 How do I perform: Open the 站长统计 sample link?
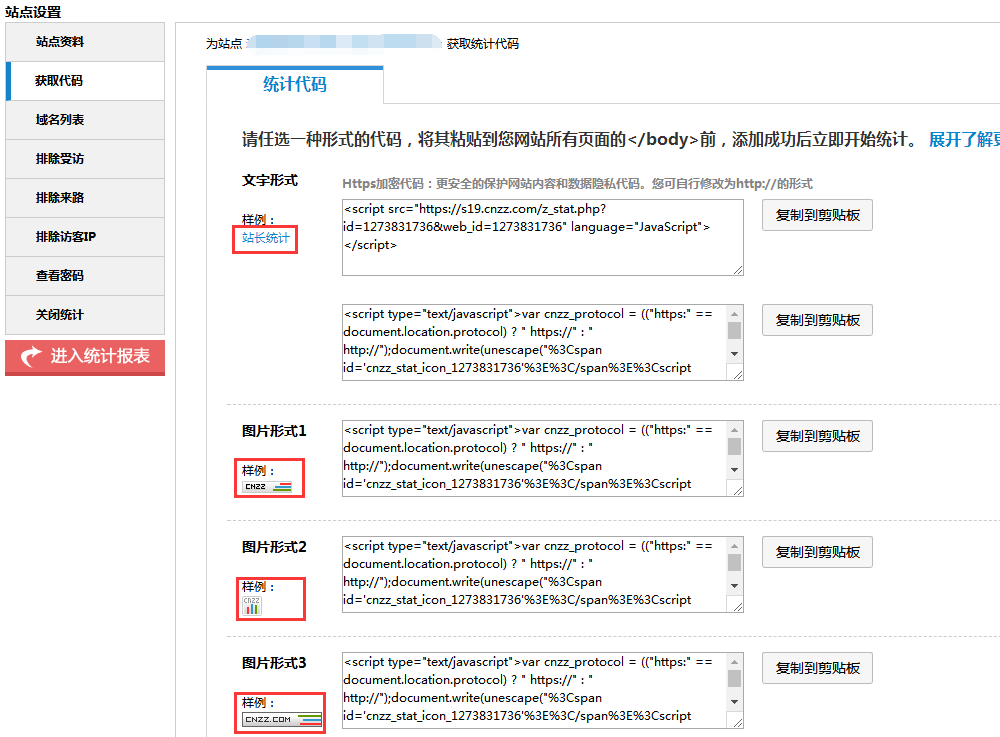266,238
